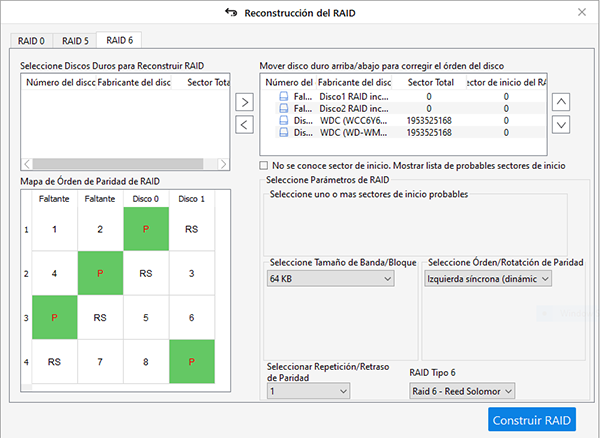Click the green P cell under Disco 1
Image resolution: width=600 pixels, height=438 pixels.
click(192, 361)
